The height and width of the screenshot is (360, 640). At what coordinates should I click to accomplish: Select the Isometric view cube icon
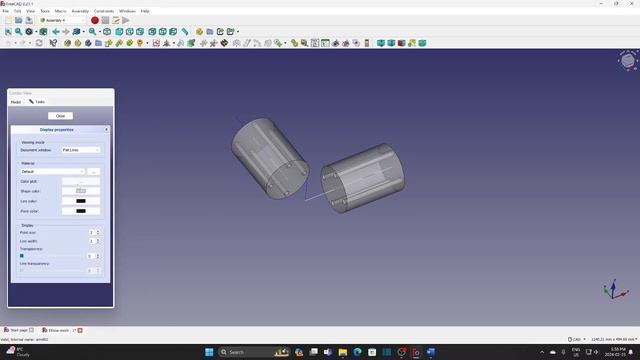[x=107, y=31]
